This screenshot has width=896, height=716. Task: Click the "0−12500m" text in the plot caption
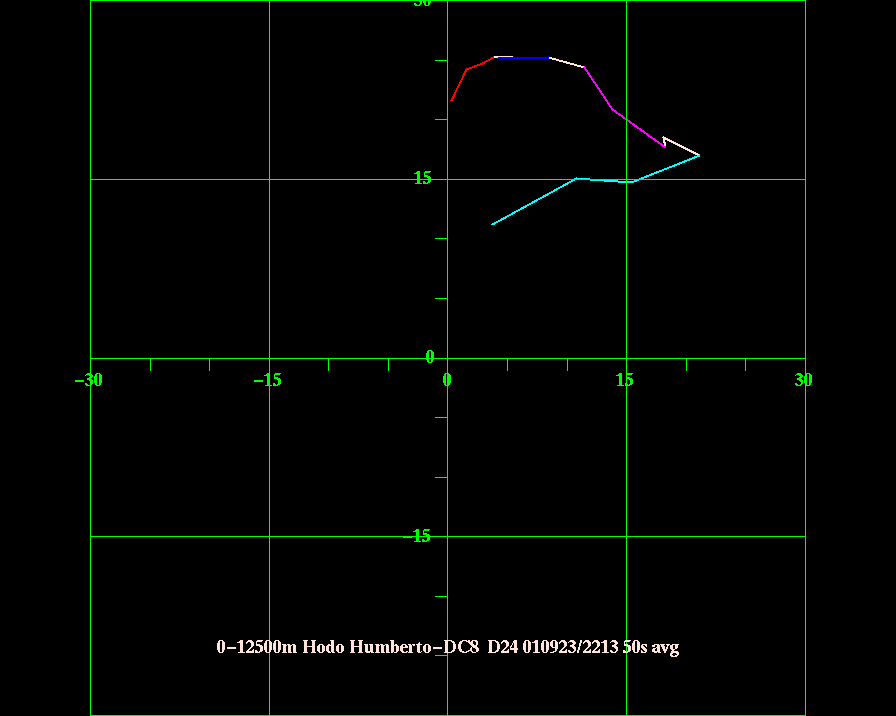point(257,647)
